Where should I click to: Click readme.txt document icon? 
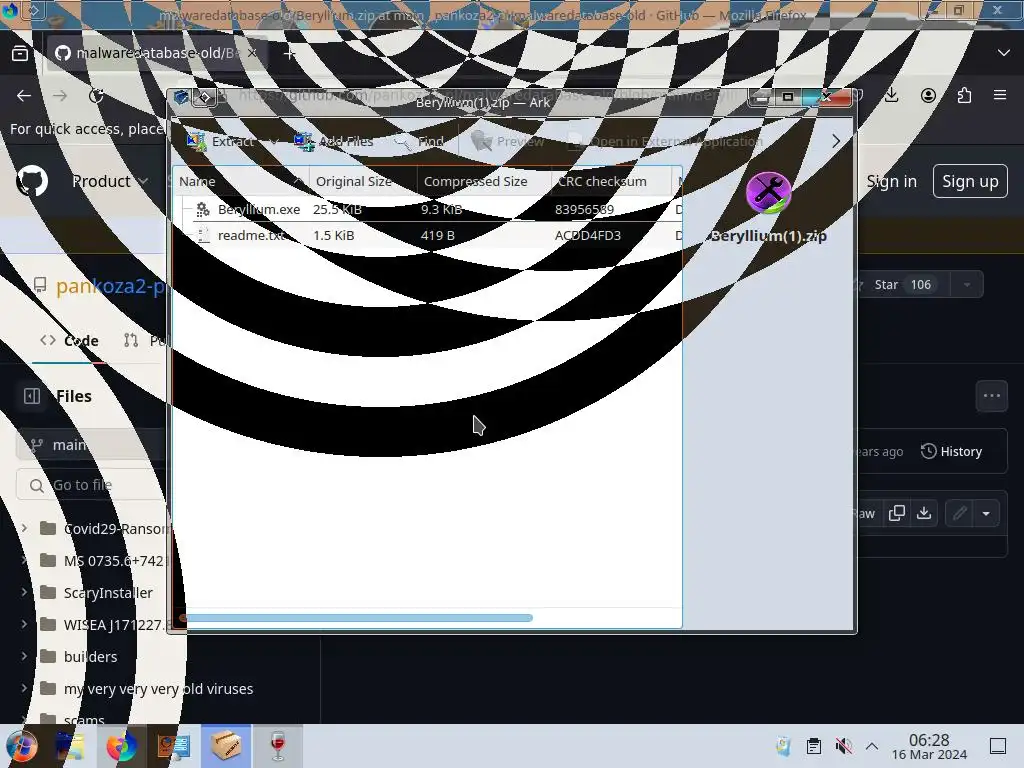pyautogui.click(x=203, y=235)
